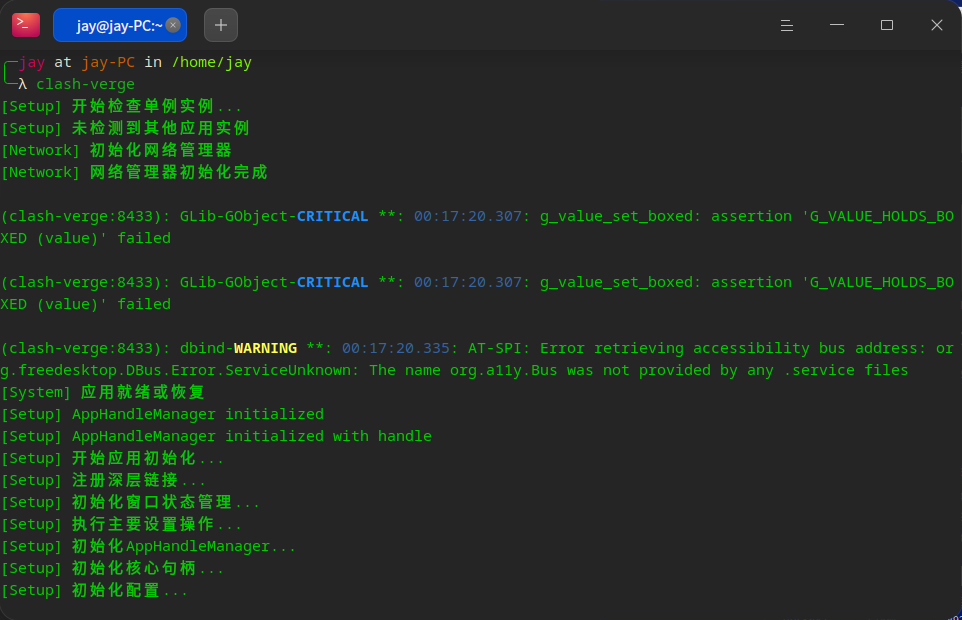Click the '[Setup] 注册深层链接...' line

[103, 480]
